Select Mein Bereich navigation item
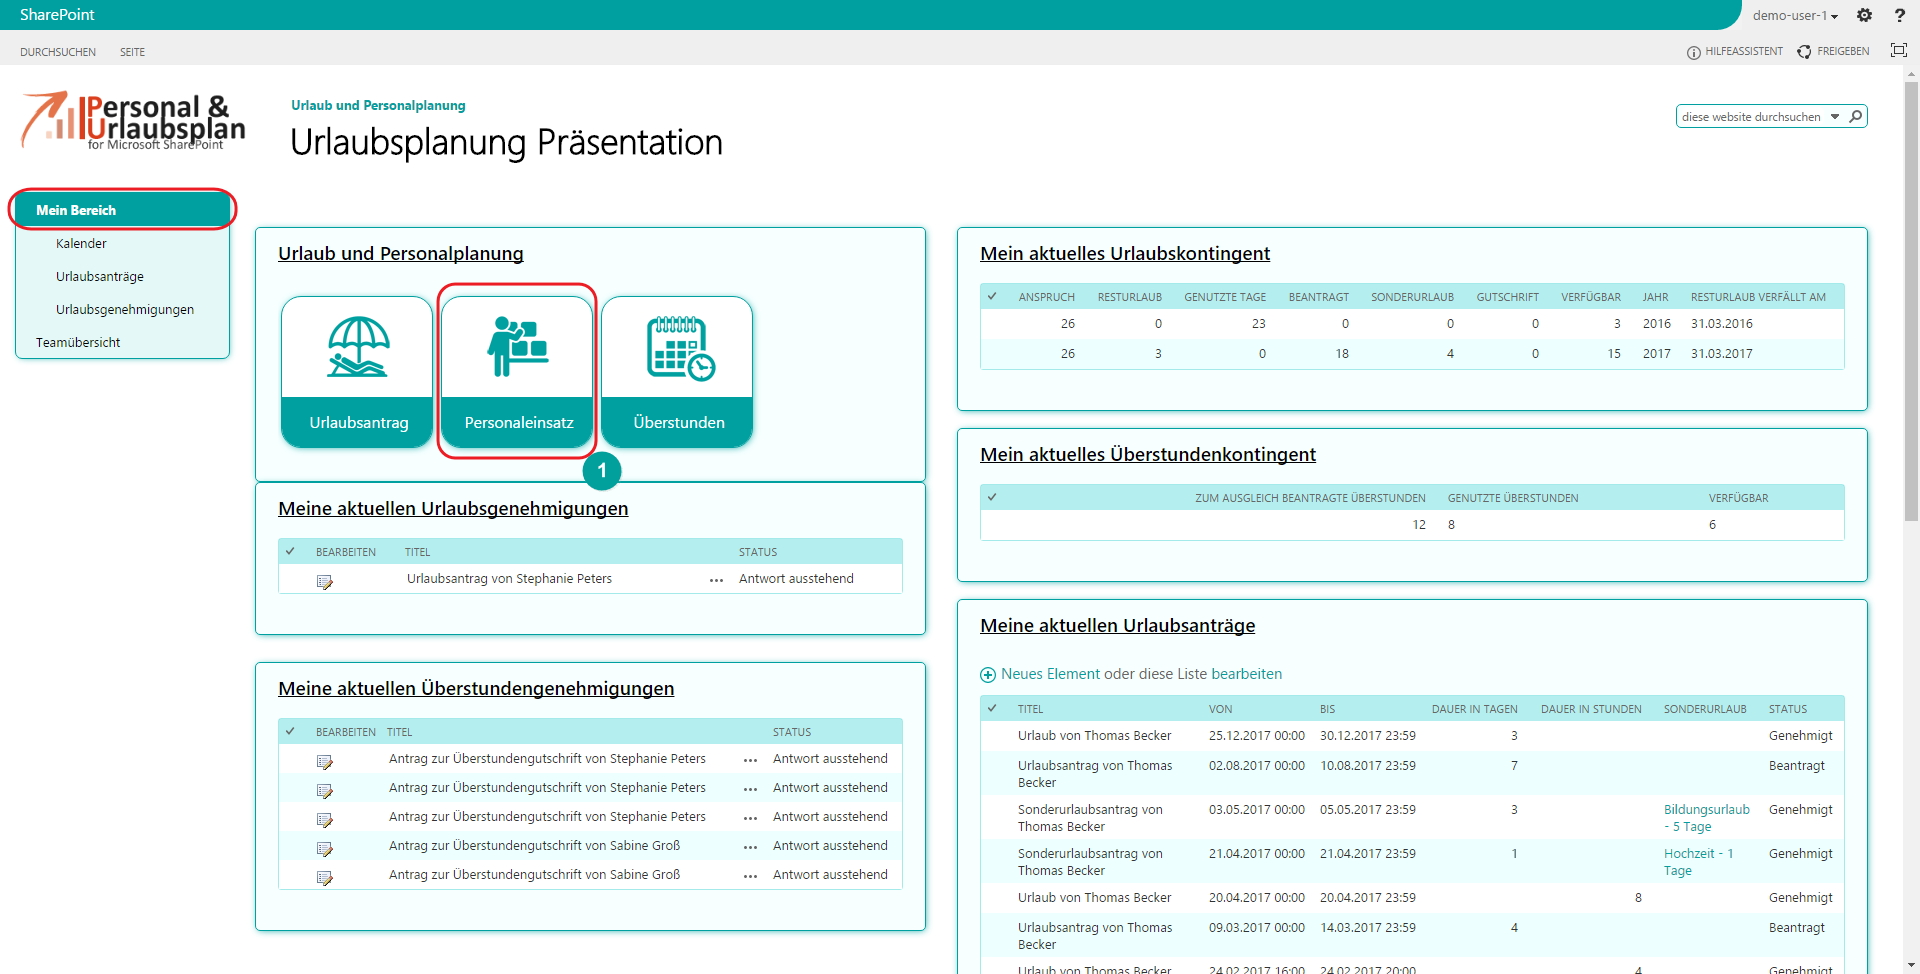Image resolution: width=1920 pixels, height=974 pixels. (x=122, y=210)
